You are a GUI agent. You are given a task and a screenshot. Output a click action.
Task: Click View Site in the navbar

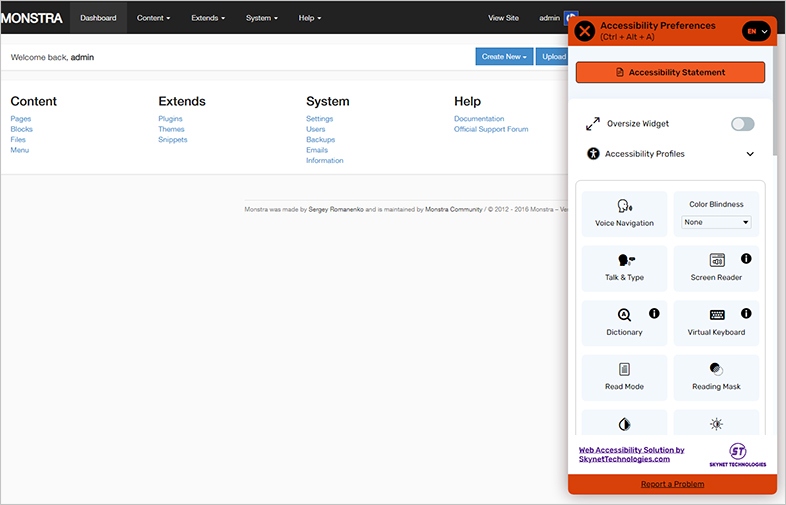[x=503, y=18]
